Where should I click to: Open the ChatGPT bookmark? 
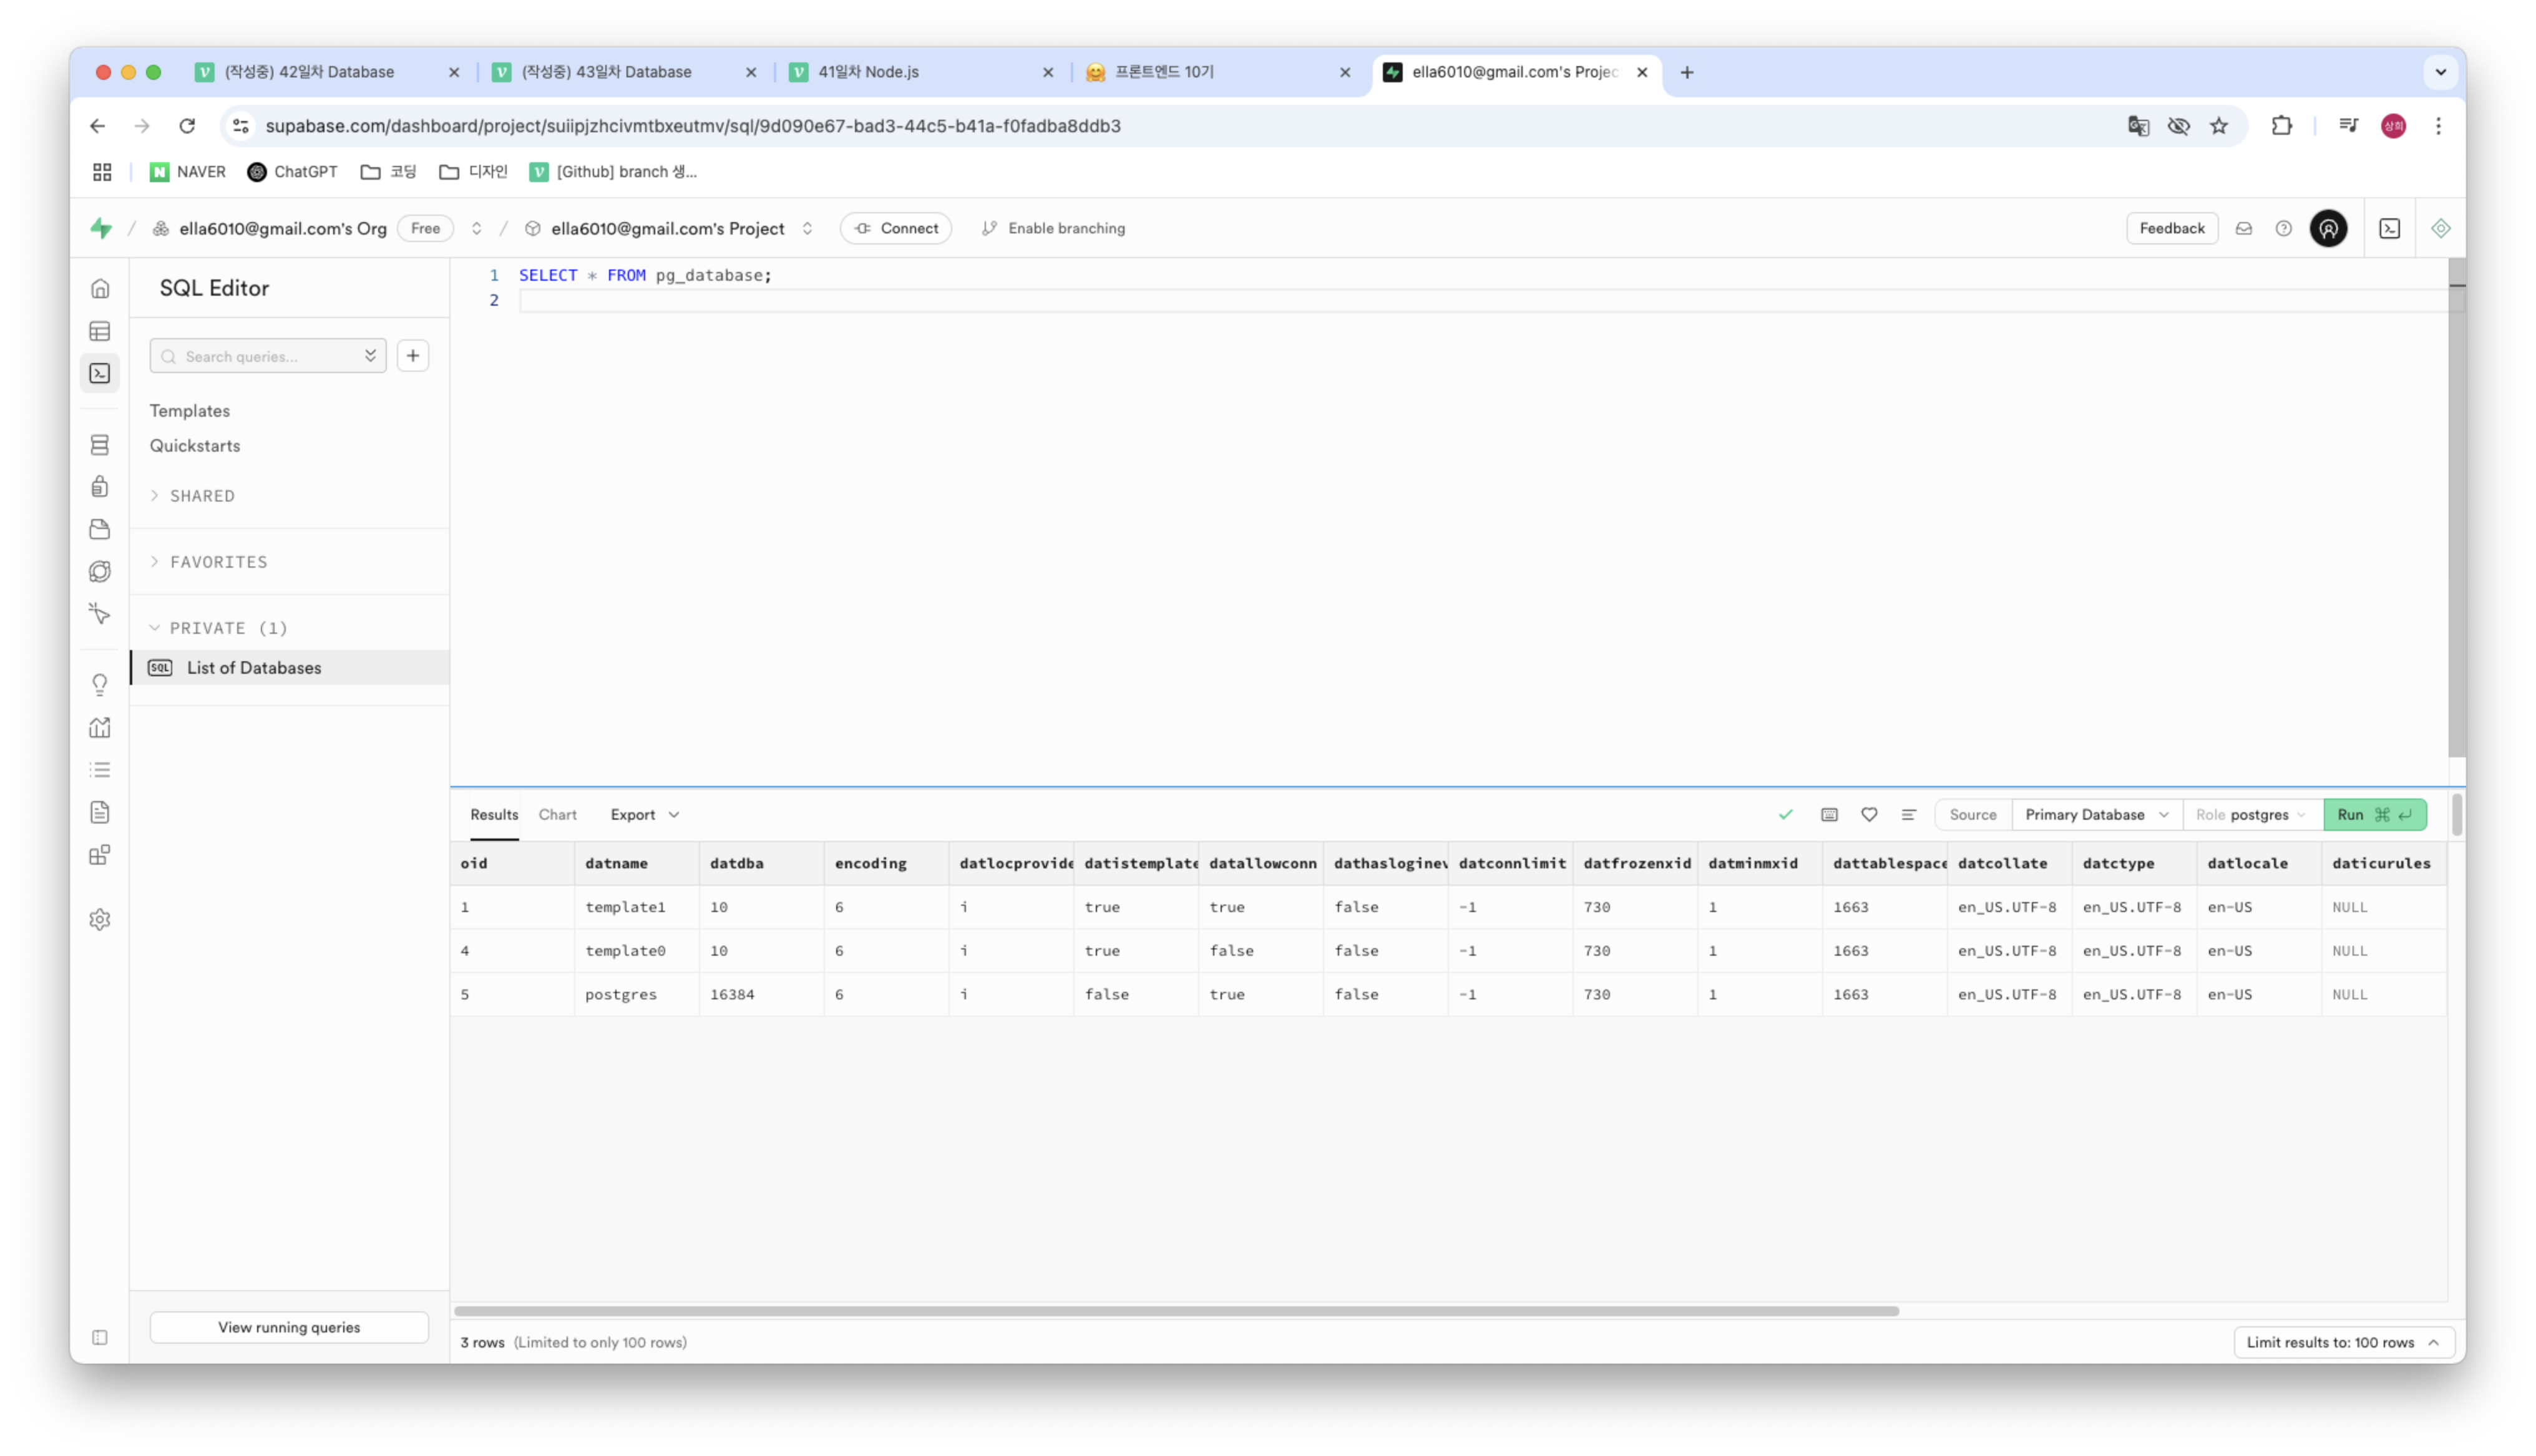click(x=293, y=172)
